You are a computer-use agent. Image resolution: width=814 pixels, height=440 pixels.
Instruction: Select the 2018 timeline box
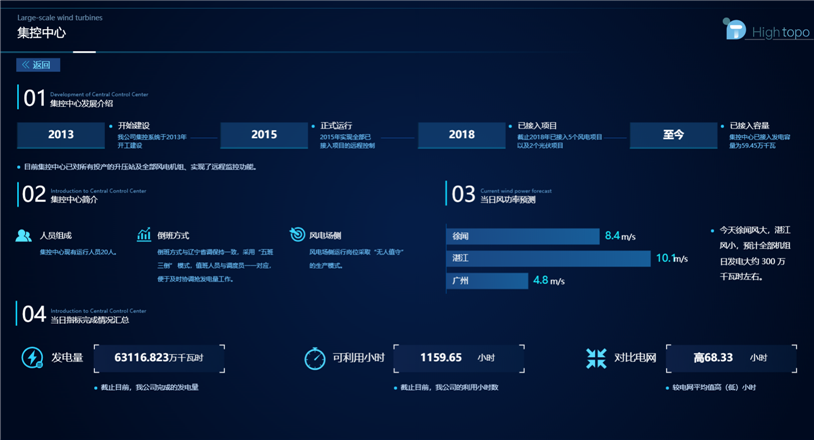pyautogui.click(x=462, y=135)
